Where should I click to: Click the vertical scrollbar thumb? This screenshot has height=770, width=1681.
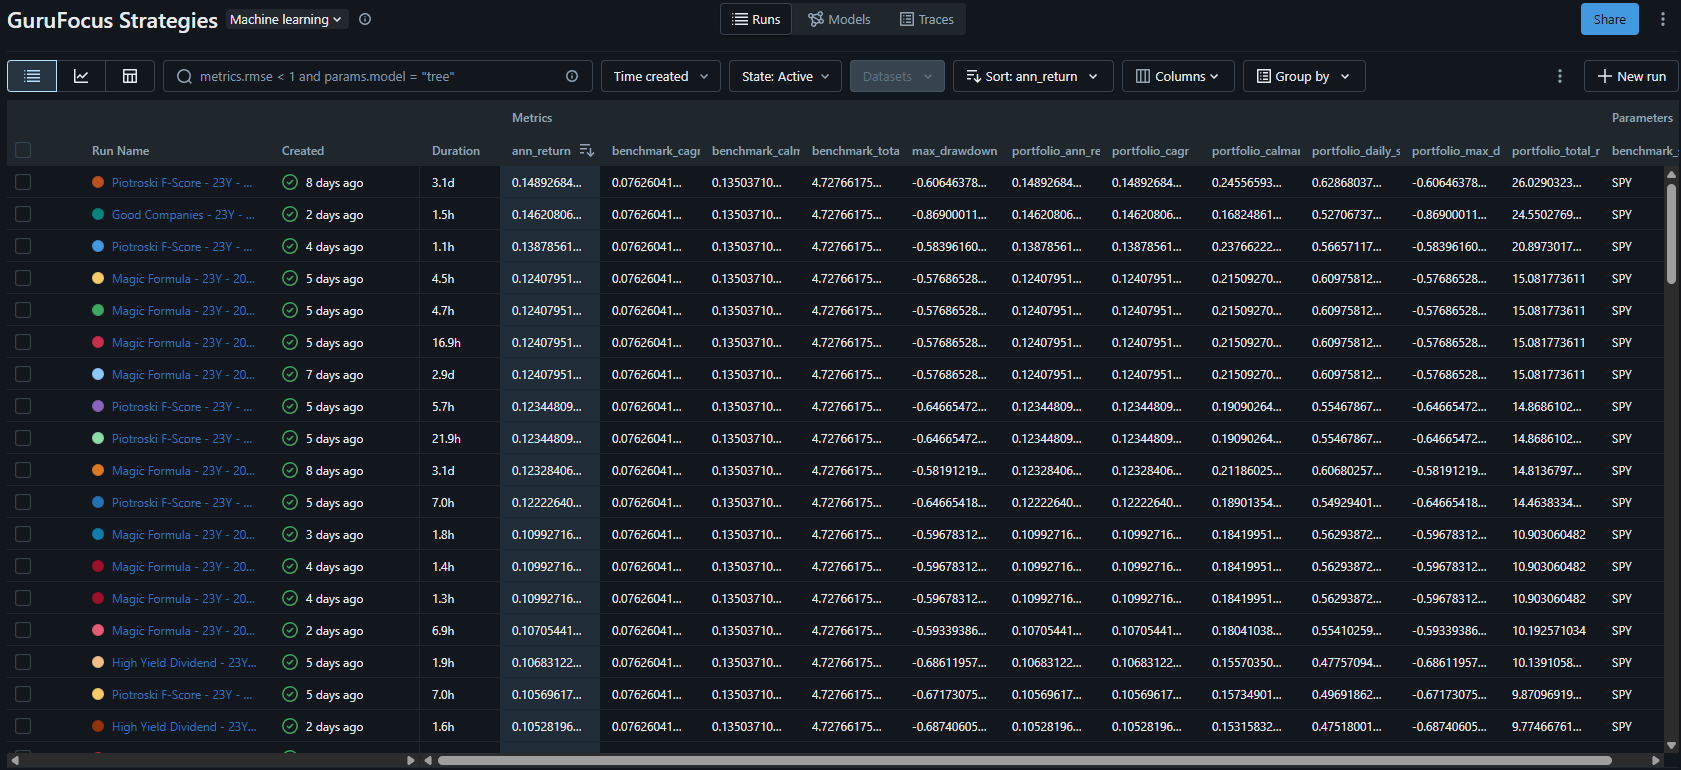point(1671,234)
